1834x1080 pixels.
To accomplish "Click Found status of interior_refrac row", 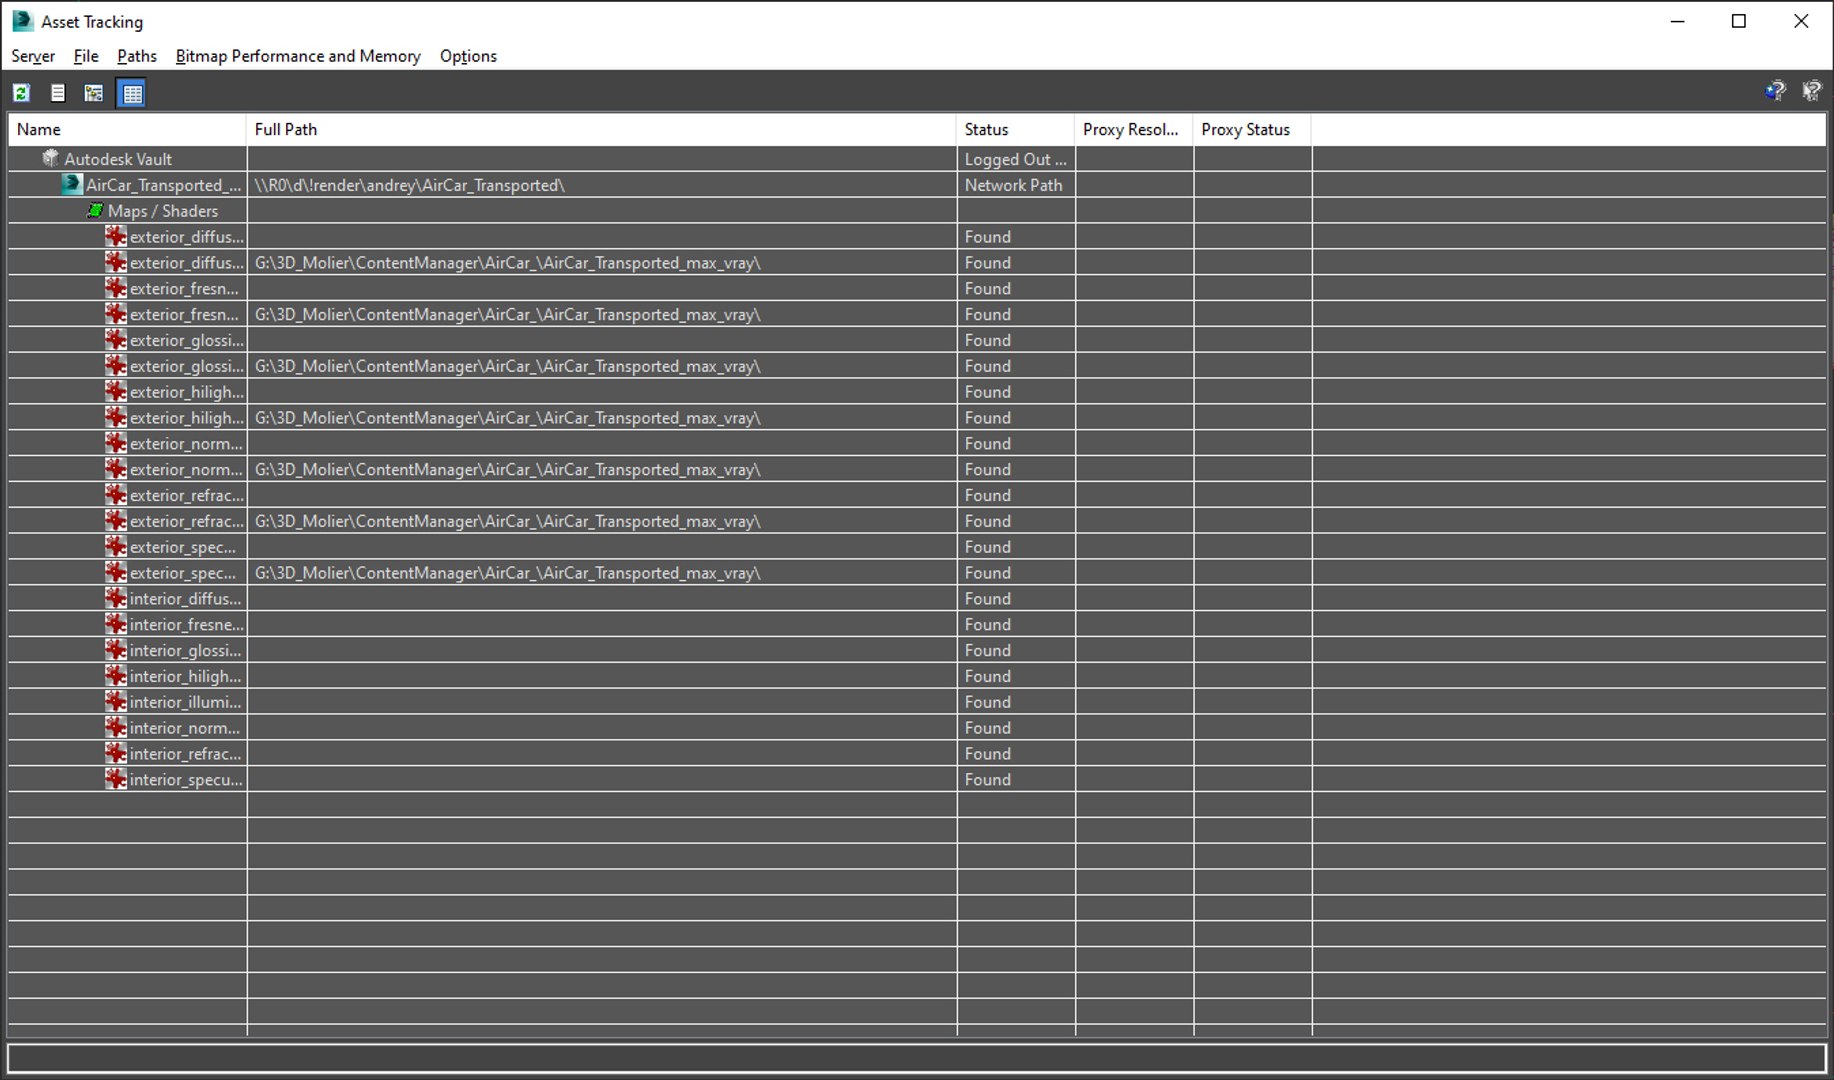I will point(988,755).
